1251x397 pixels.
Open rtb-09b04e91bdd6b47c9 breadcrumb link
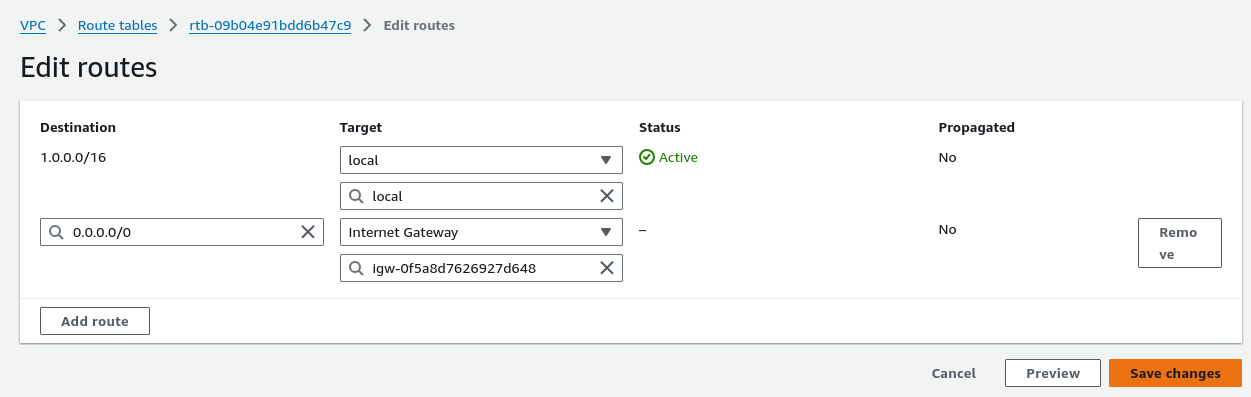pyautogui.click(x=270, y=25)
